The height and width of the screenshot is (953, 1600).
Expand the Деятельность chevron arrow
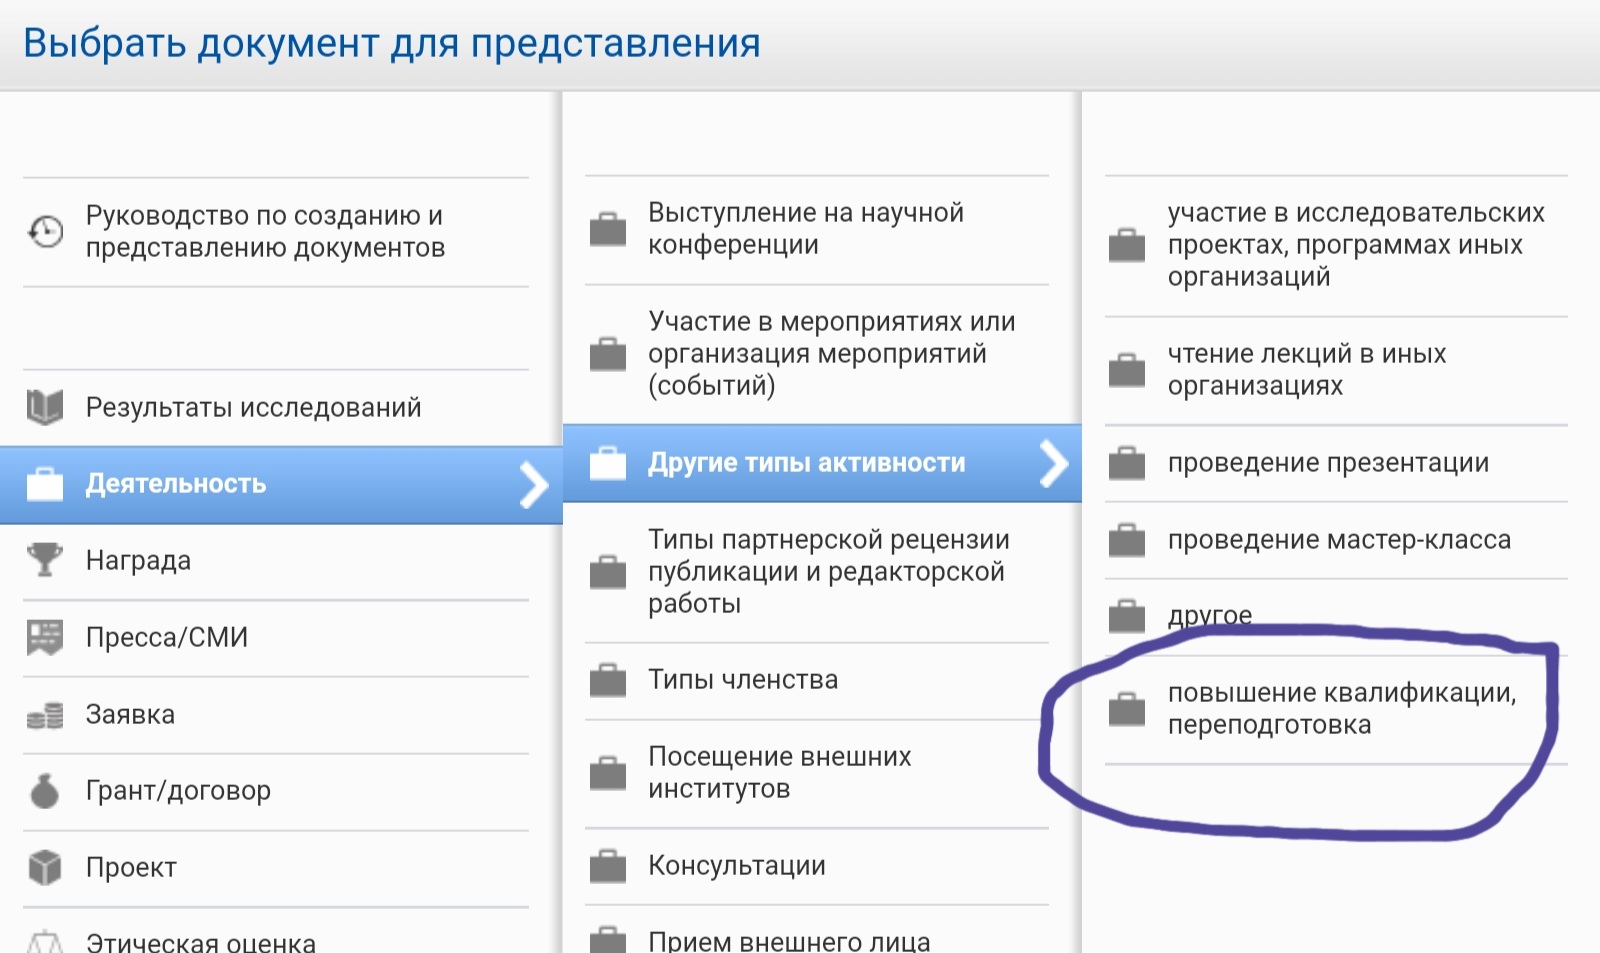click(534, 485)
